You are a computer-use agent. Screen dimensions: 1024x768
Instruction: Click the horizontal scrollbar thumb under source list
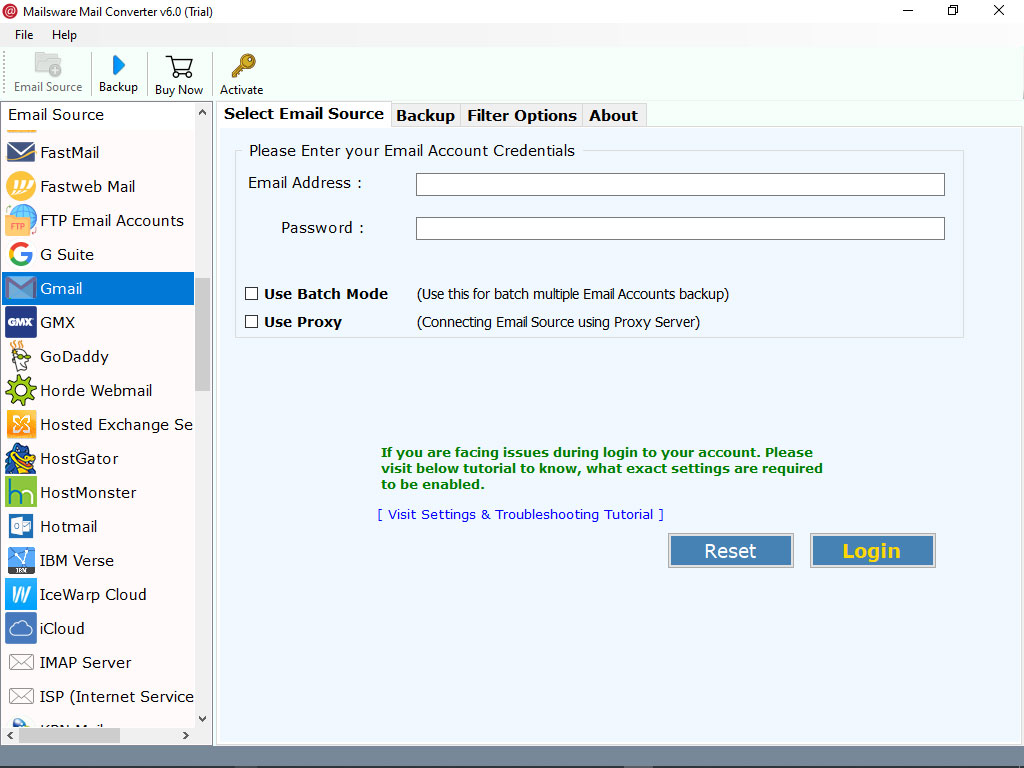(x=69, y=735)
